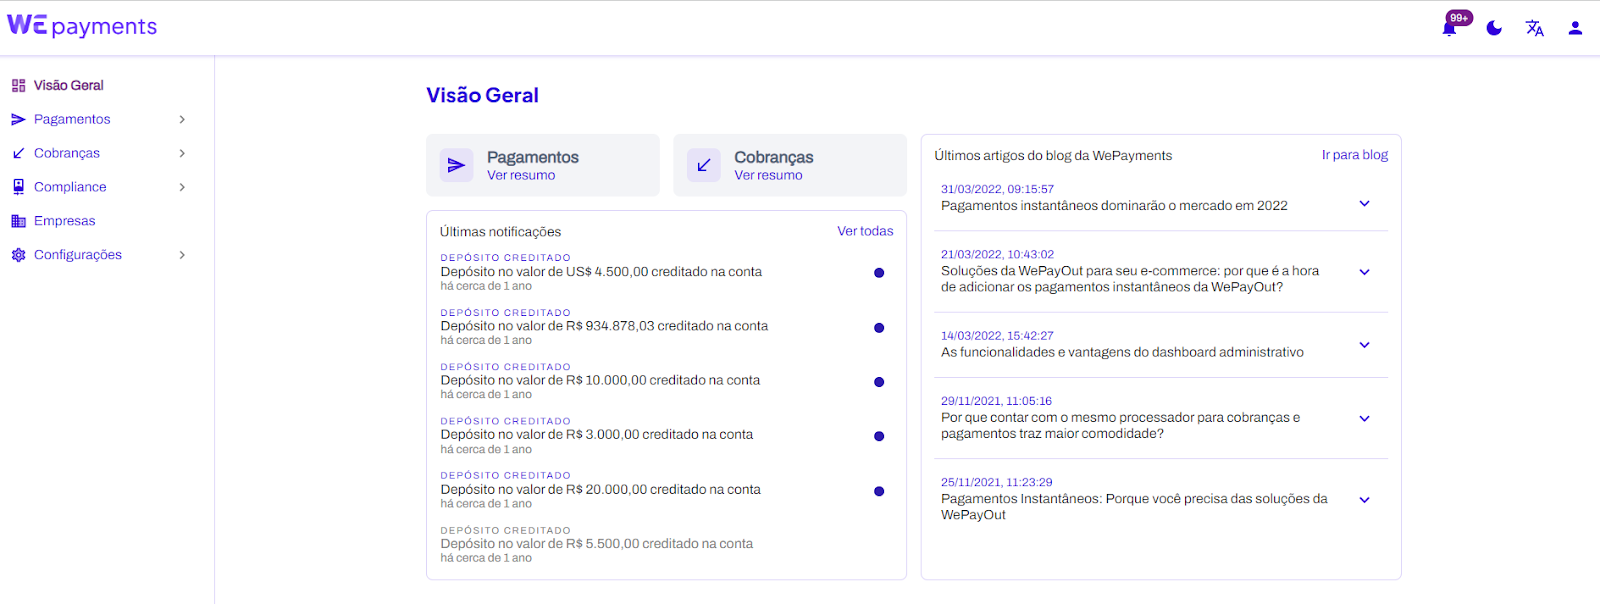The width and height of the screenshot is (1600, 604).
Task: Expand article about dashboard administrativo vantagens
Action: 1364,345
